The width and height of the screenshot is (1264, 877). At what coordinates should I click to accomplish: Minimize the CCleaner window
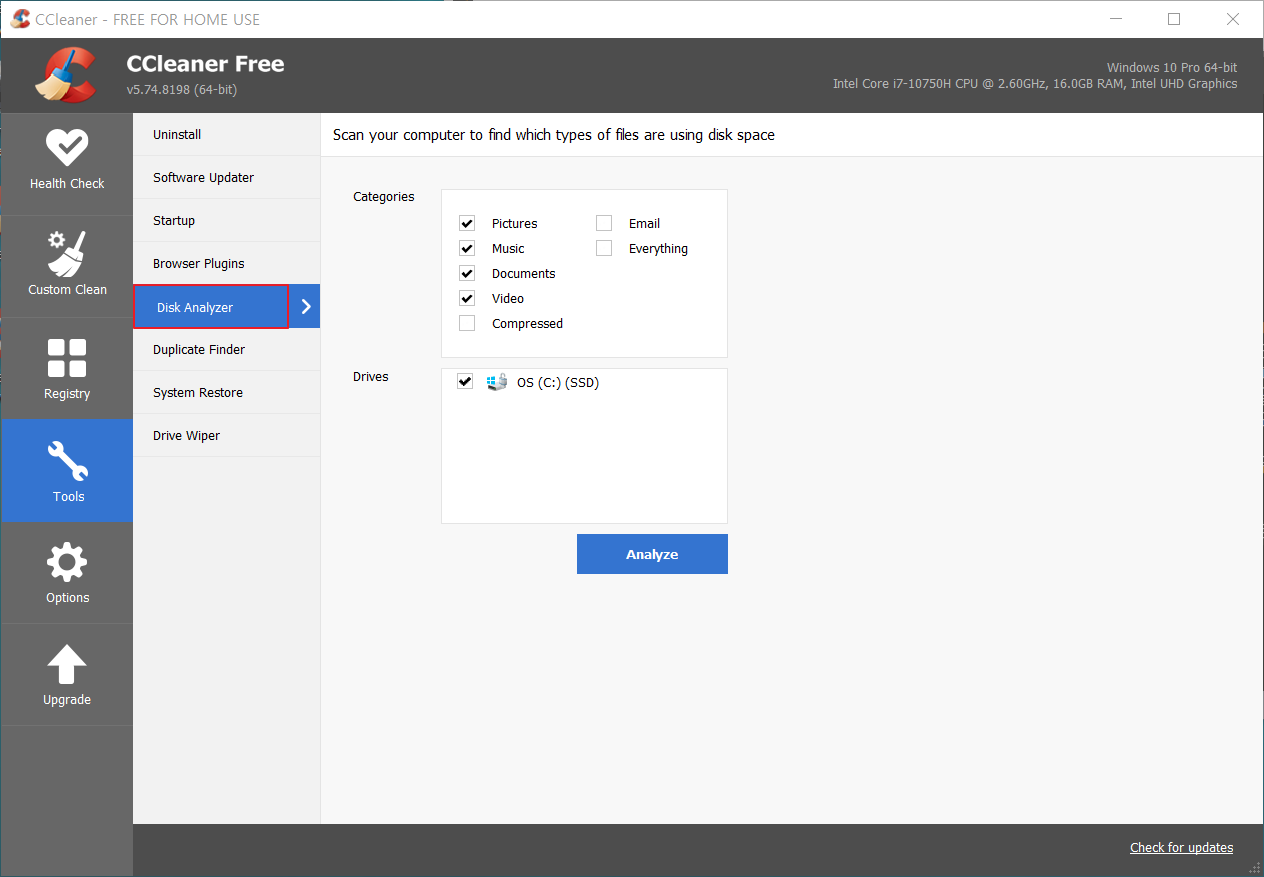coord(1116,19)
